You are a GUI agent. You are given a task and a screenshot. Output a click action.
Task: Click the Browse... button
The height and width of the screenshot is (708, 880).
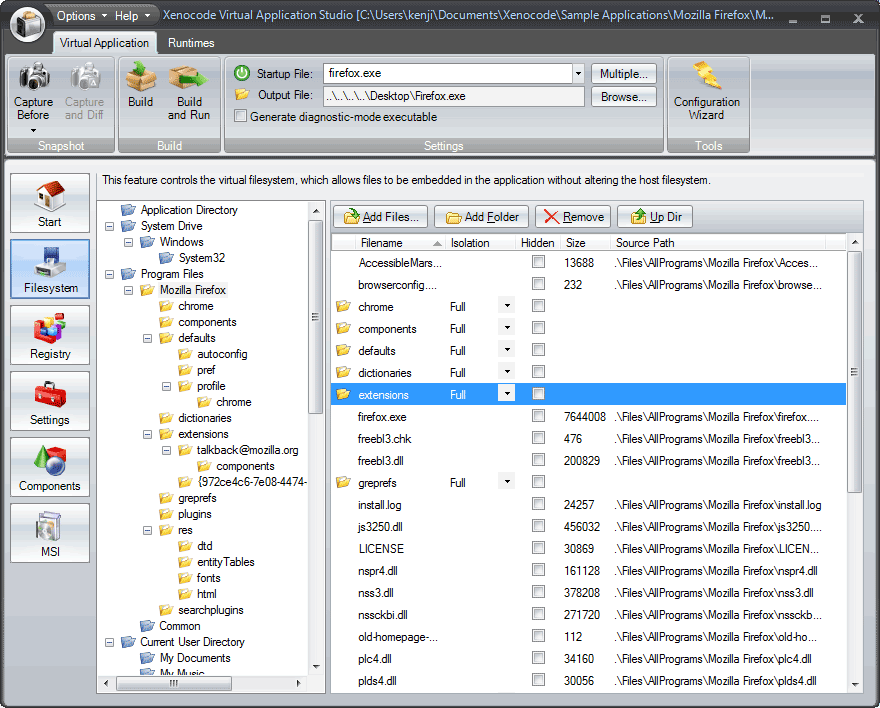624,96
